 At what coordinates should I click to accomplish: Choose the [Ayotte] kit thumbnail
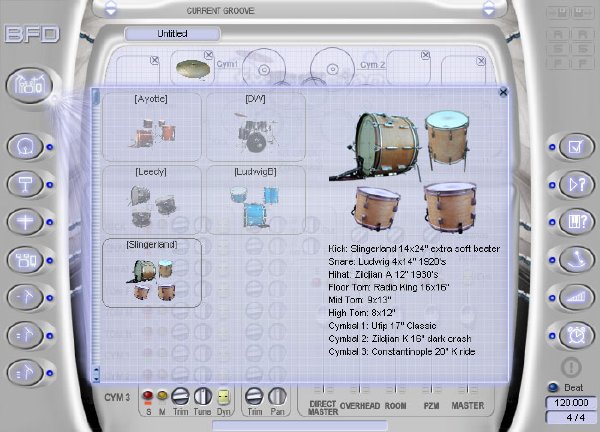point(152,127)
